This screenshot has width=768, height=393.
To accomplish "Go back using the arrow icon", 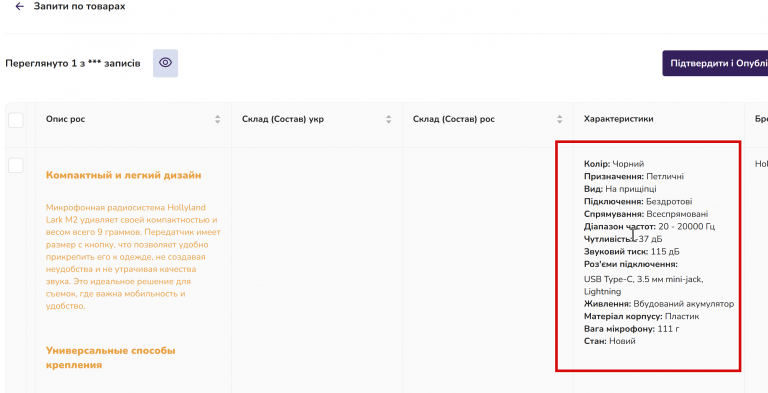I will 20,6.
